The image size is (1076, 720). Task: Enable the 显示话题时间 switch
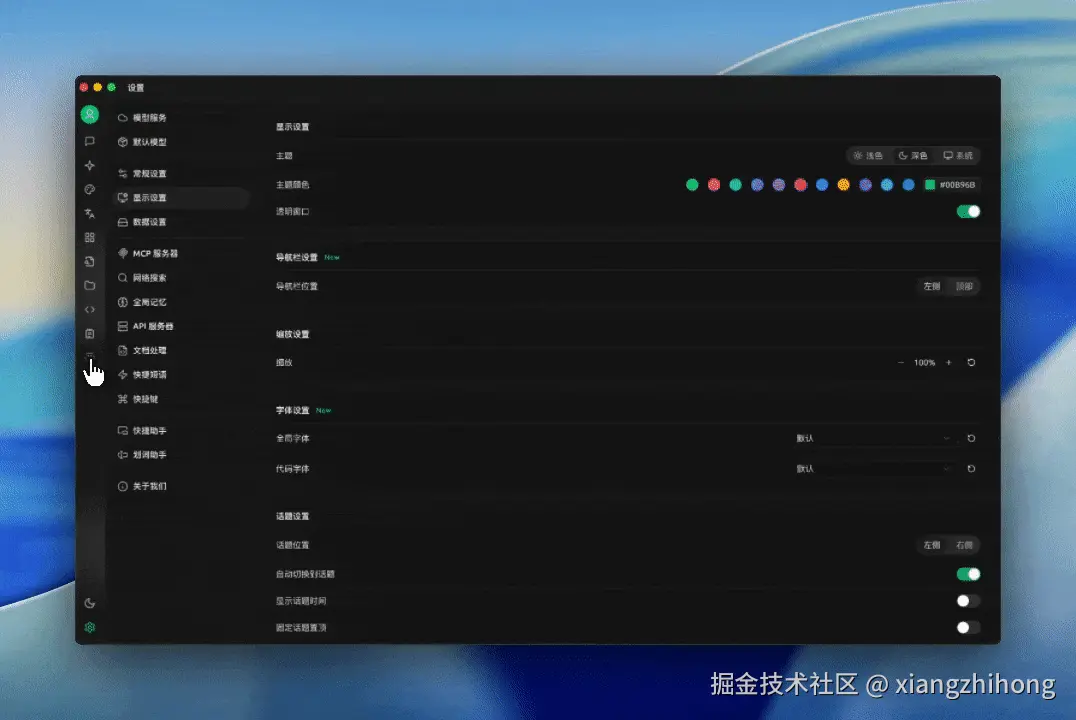966,600
